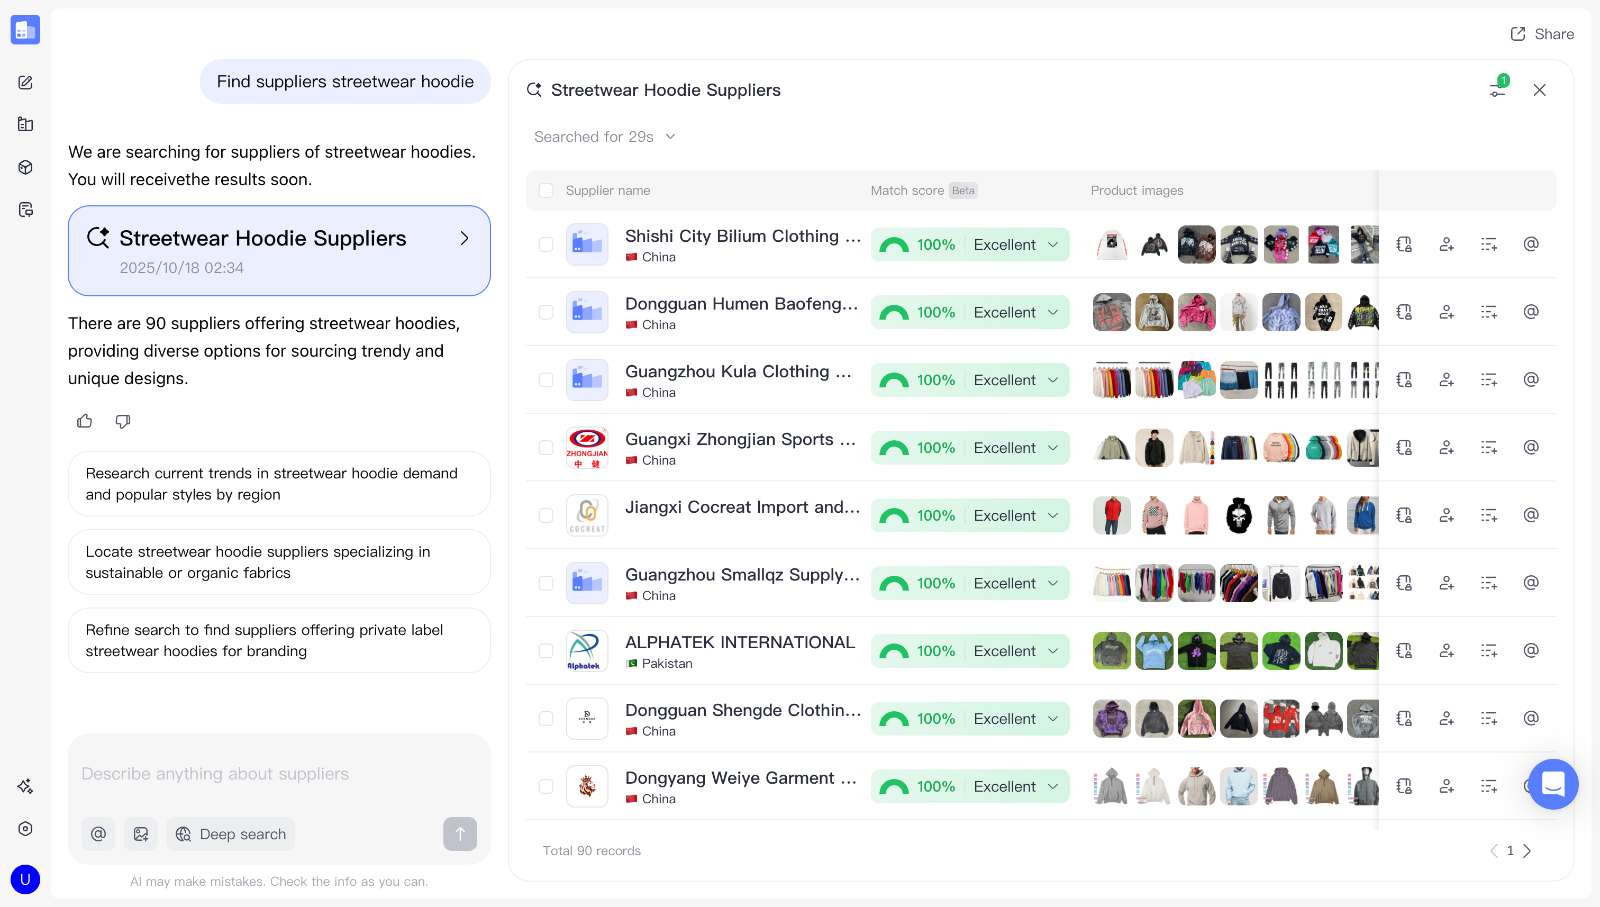Image resolution: width=1600 pixels, height=907 pixels.
Task: Click the add contact icon for Guangxi Zhongjian Sports
Action: click(x=1446, y=448)
